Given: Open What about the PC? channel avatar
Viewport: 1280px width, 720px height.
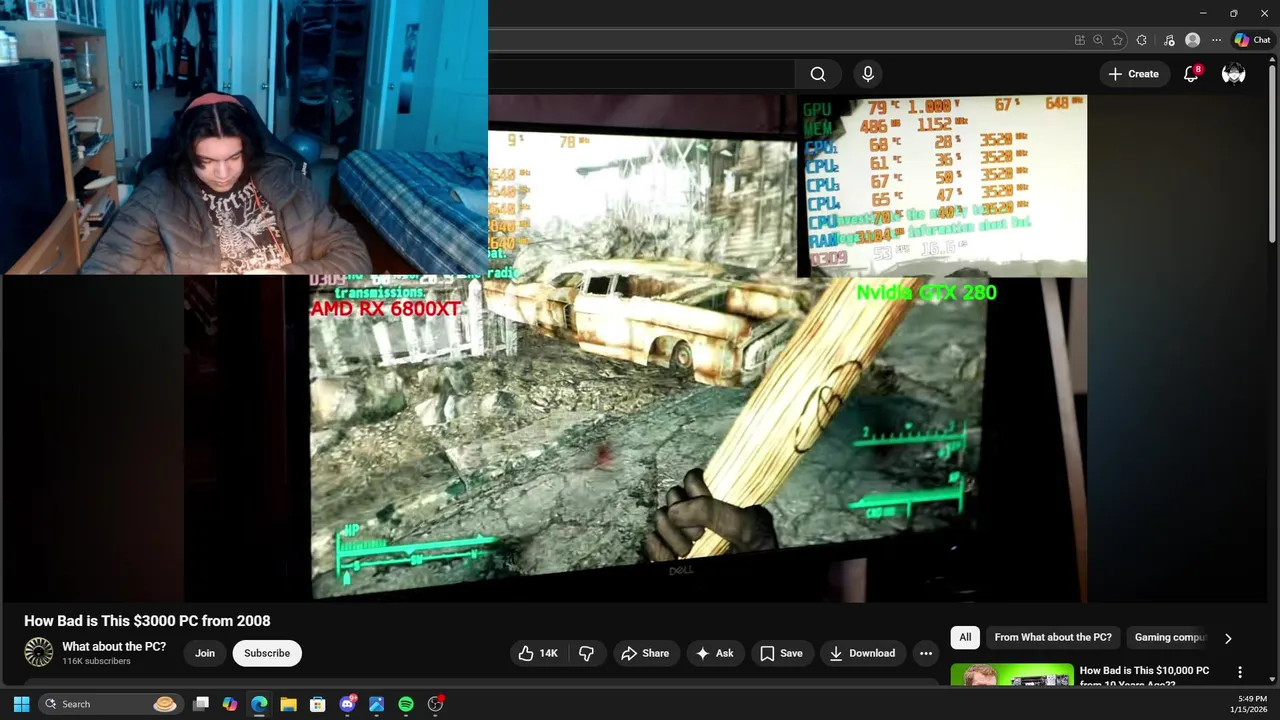Looking at the screenshot, I should [38, 652].
